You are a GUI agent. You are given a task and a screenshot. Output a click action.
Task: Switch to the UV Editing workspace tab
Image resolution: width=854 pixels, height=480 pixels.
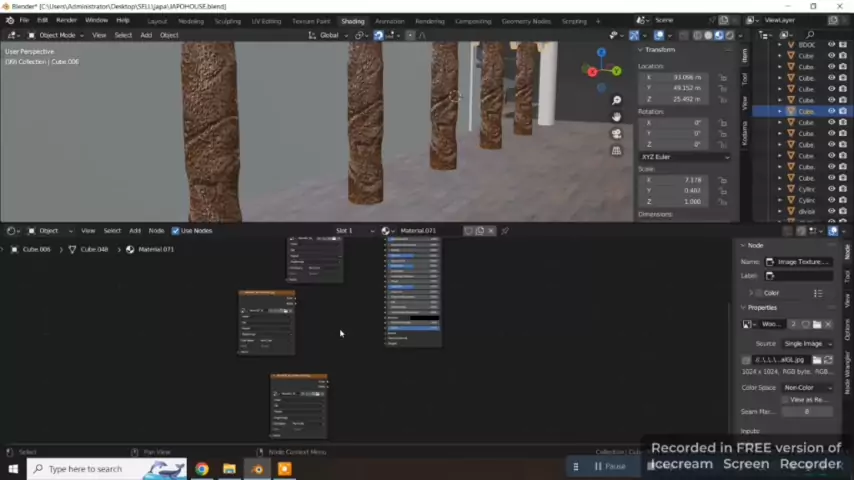266,21
